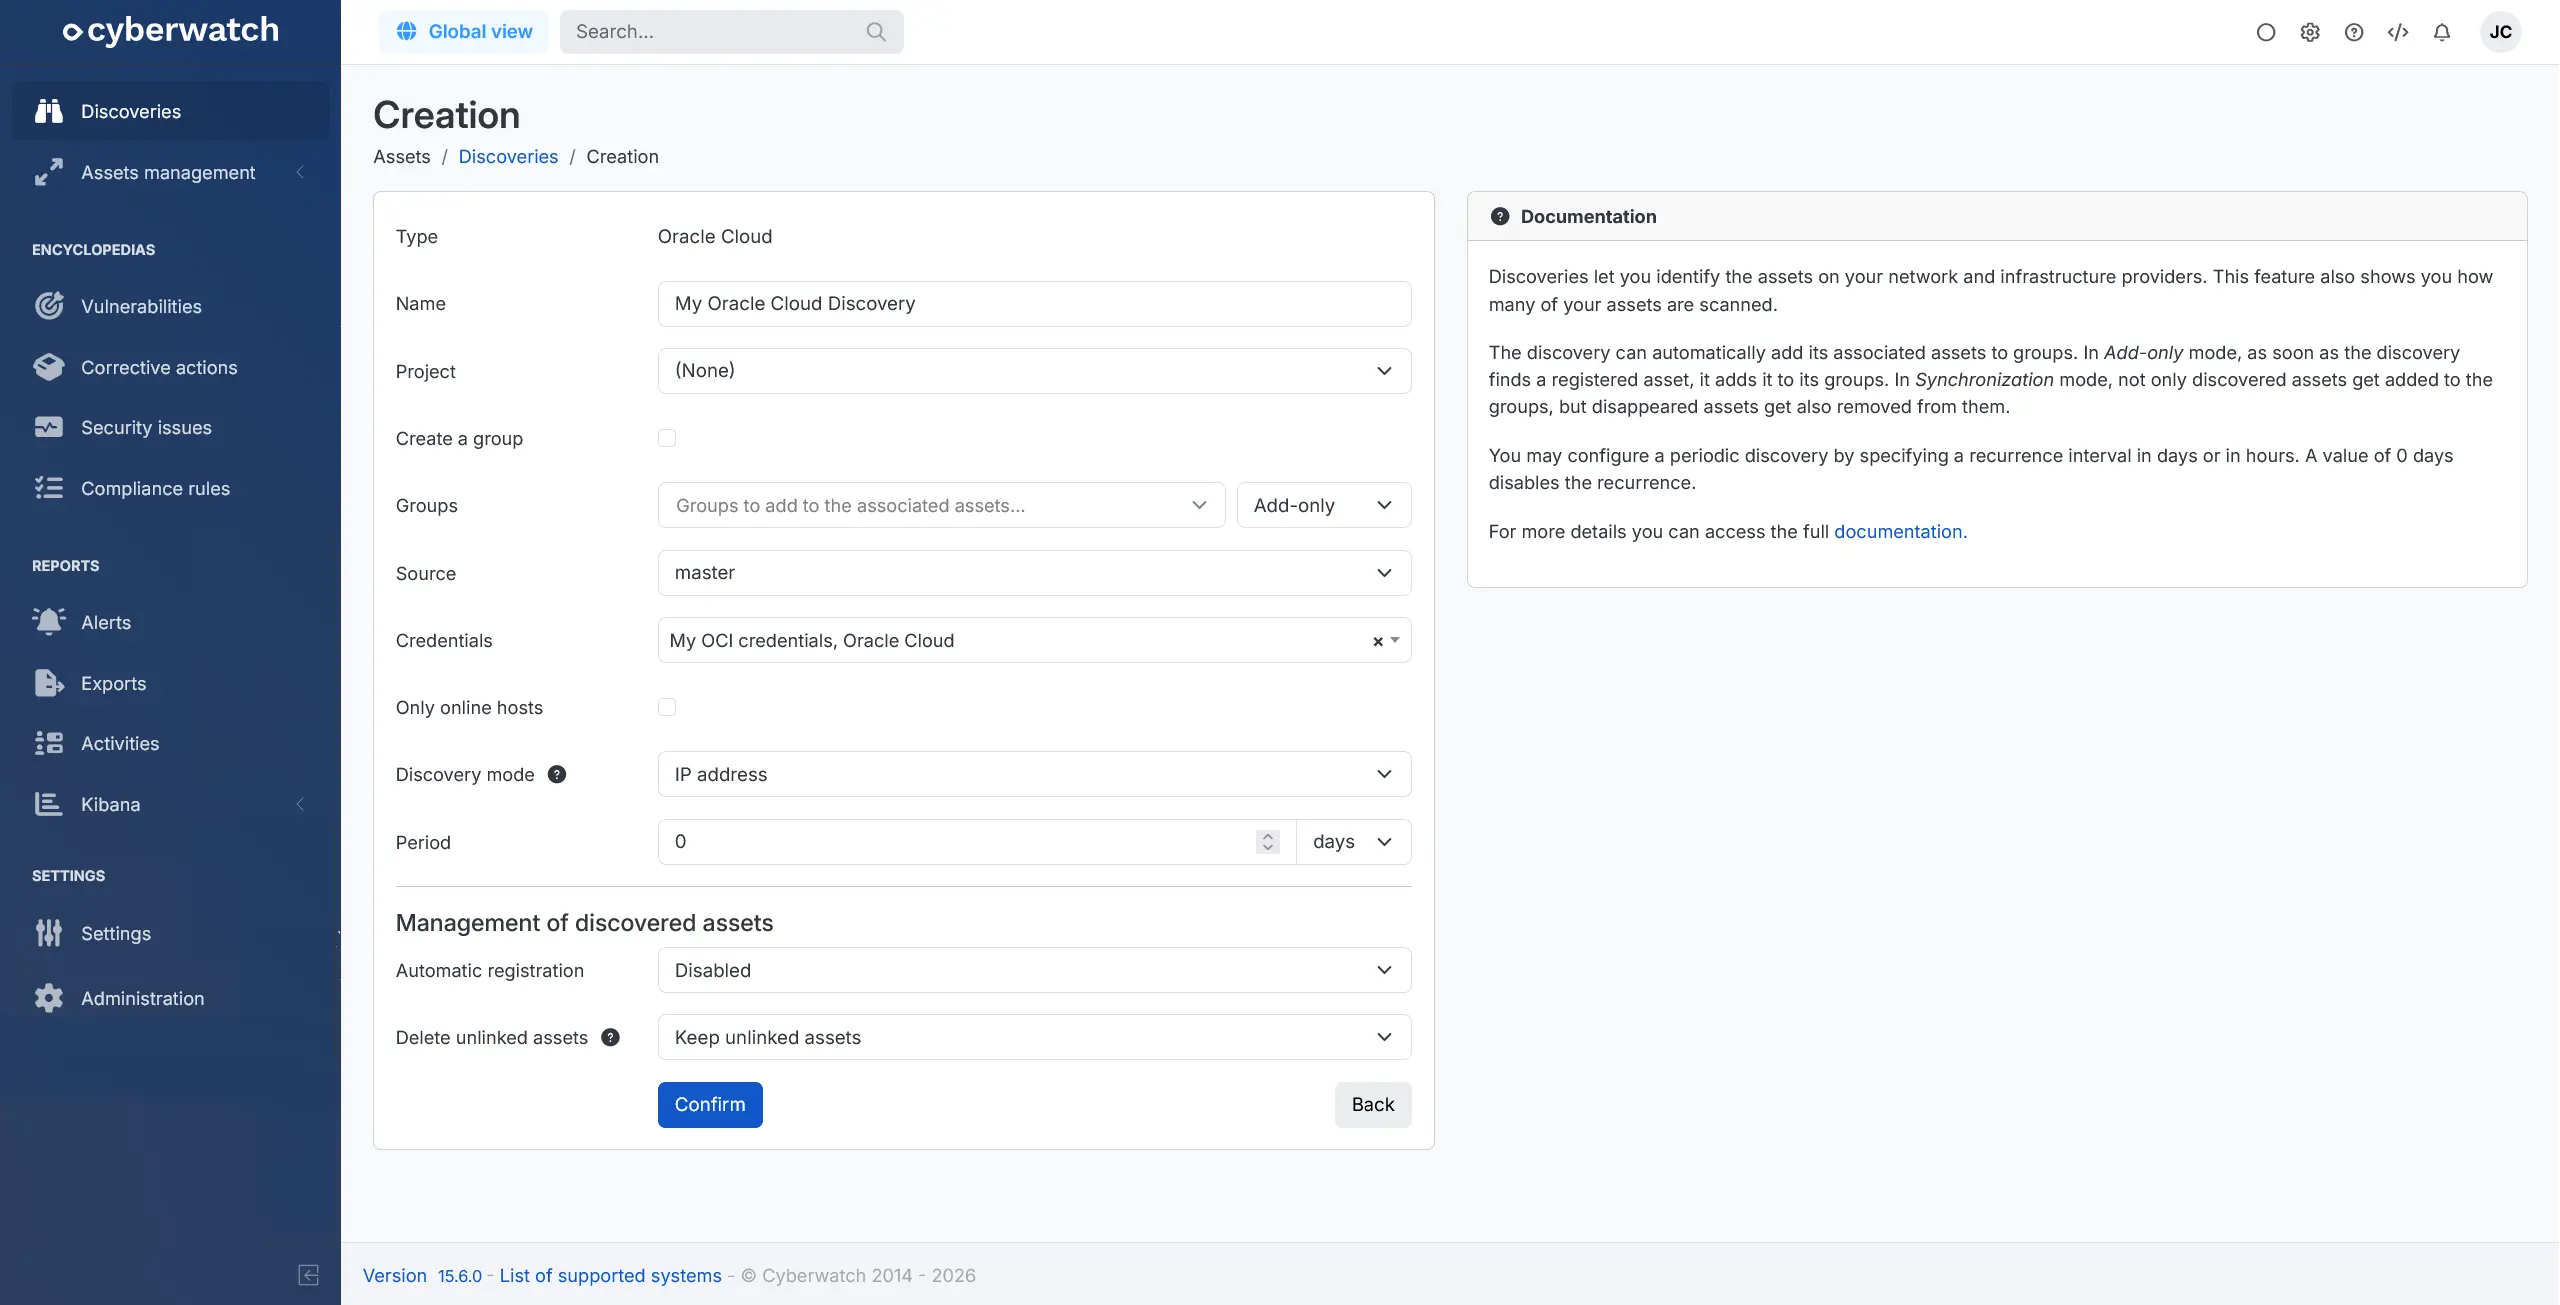Collapse the sidebar using bottom-left icon

pos(308,1275)
